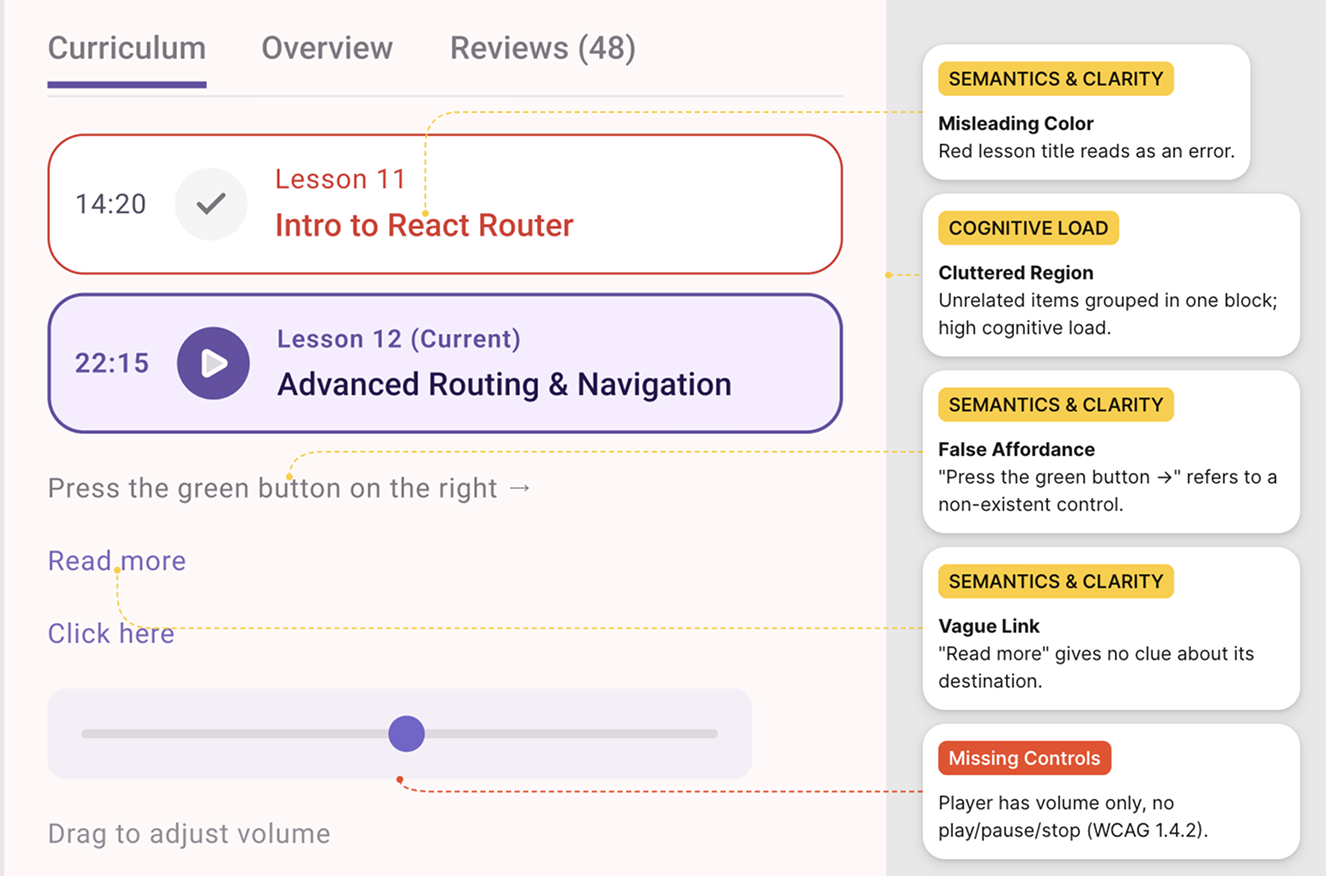This screenshot has width=1326, height=876.
Task: Click the "Lesson 12 (Current)" label
Action: (x=399, y=339)
